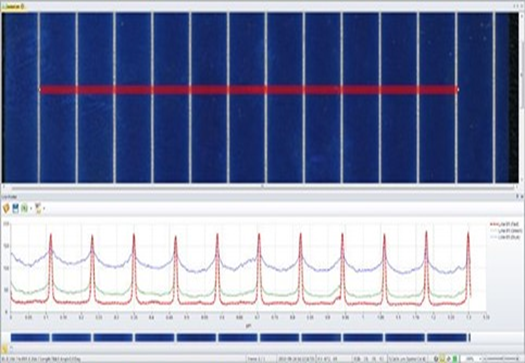Screen dimensions: 525x363
Task: Open the zoom percentage dropdown in the status bar
Action: [480, 359]
